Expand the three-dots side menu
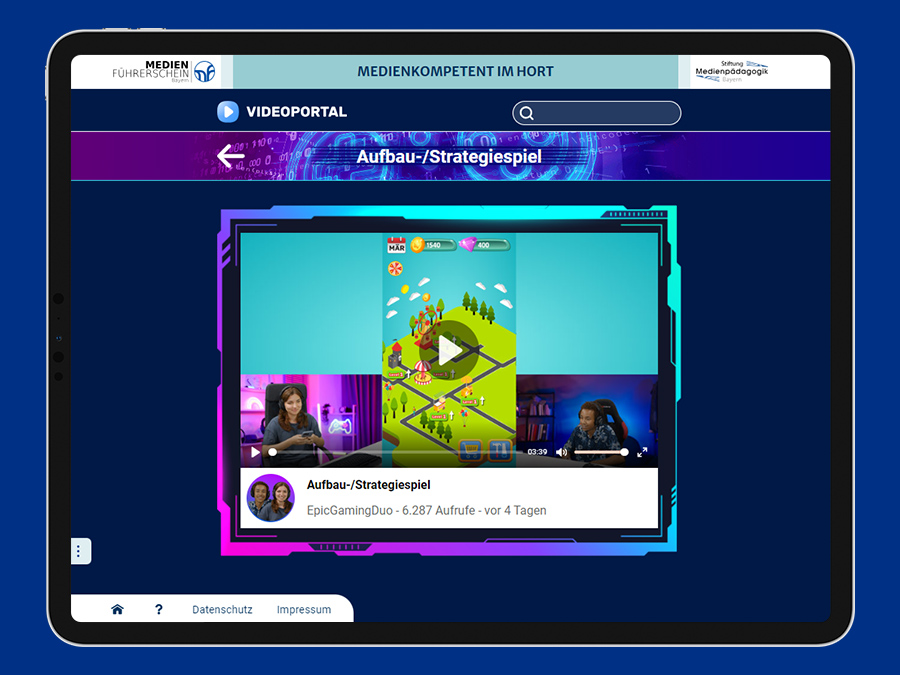The image size is (900, 675). click(x=79, y=551)
